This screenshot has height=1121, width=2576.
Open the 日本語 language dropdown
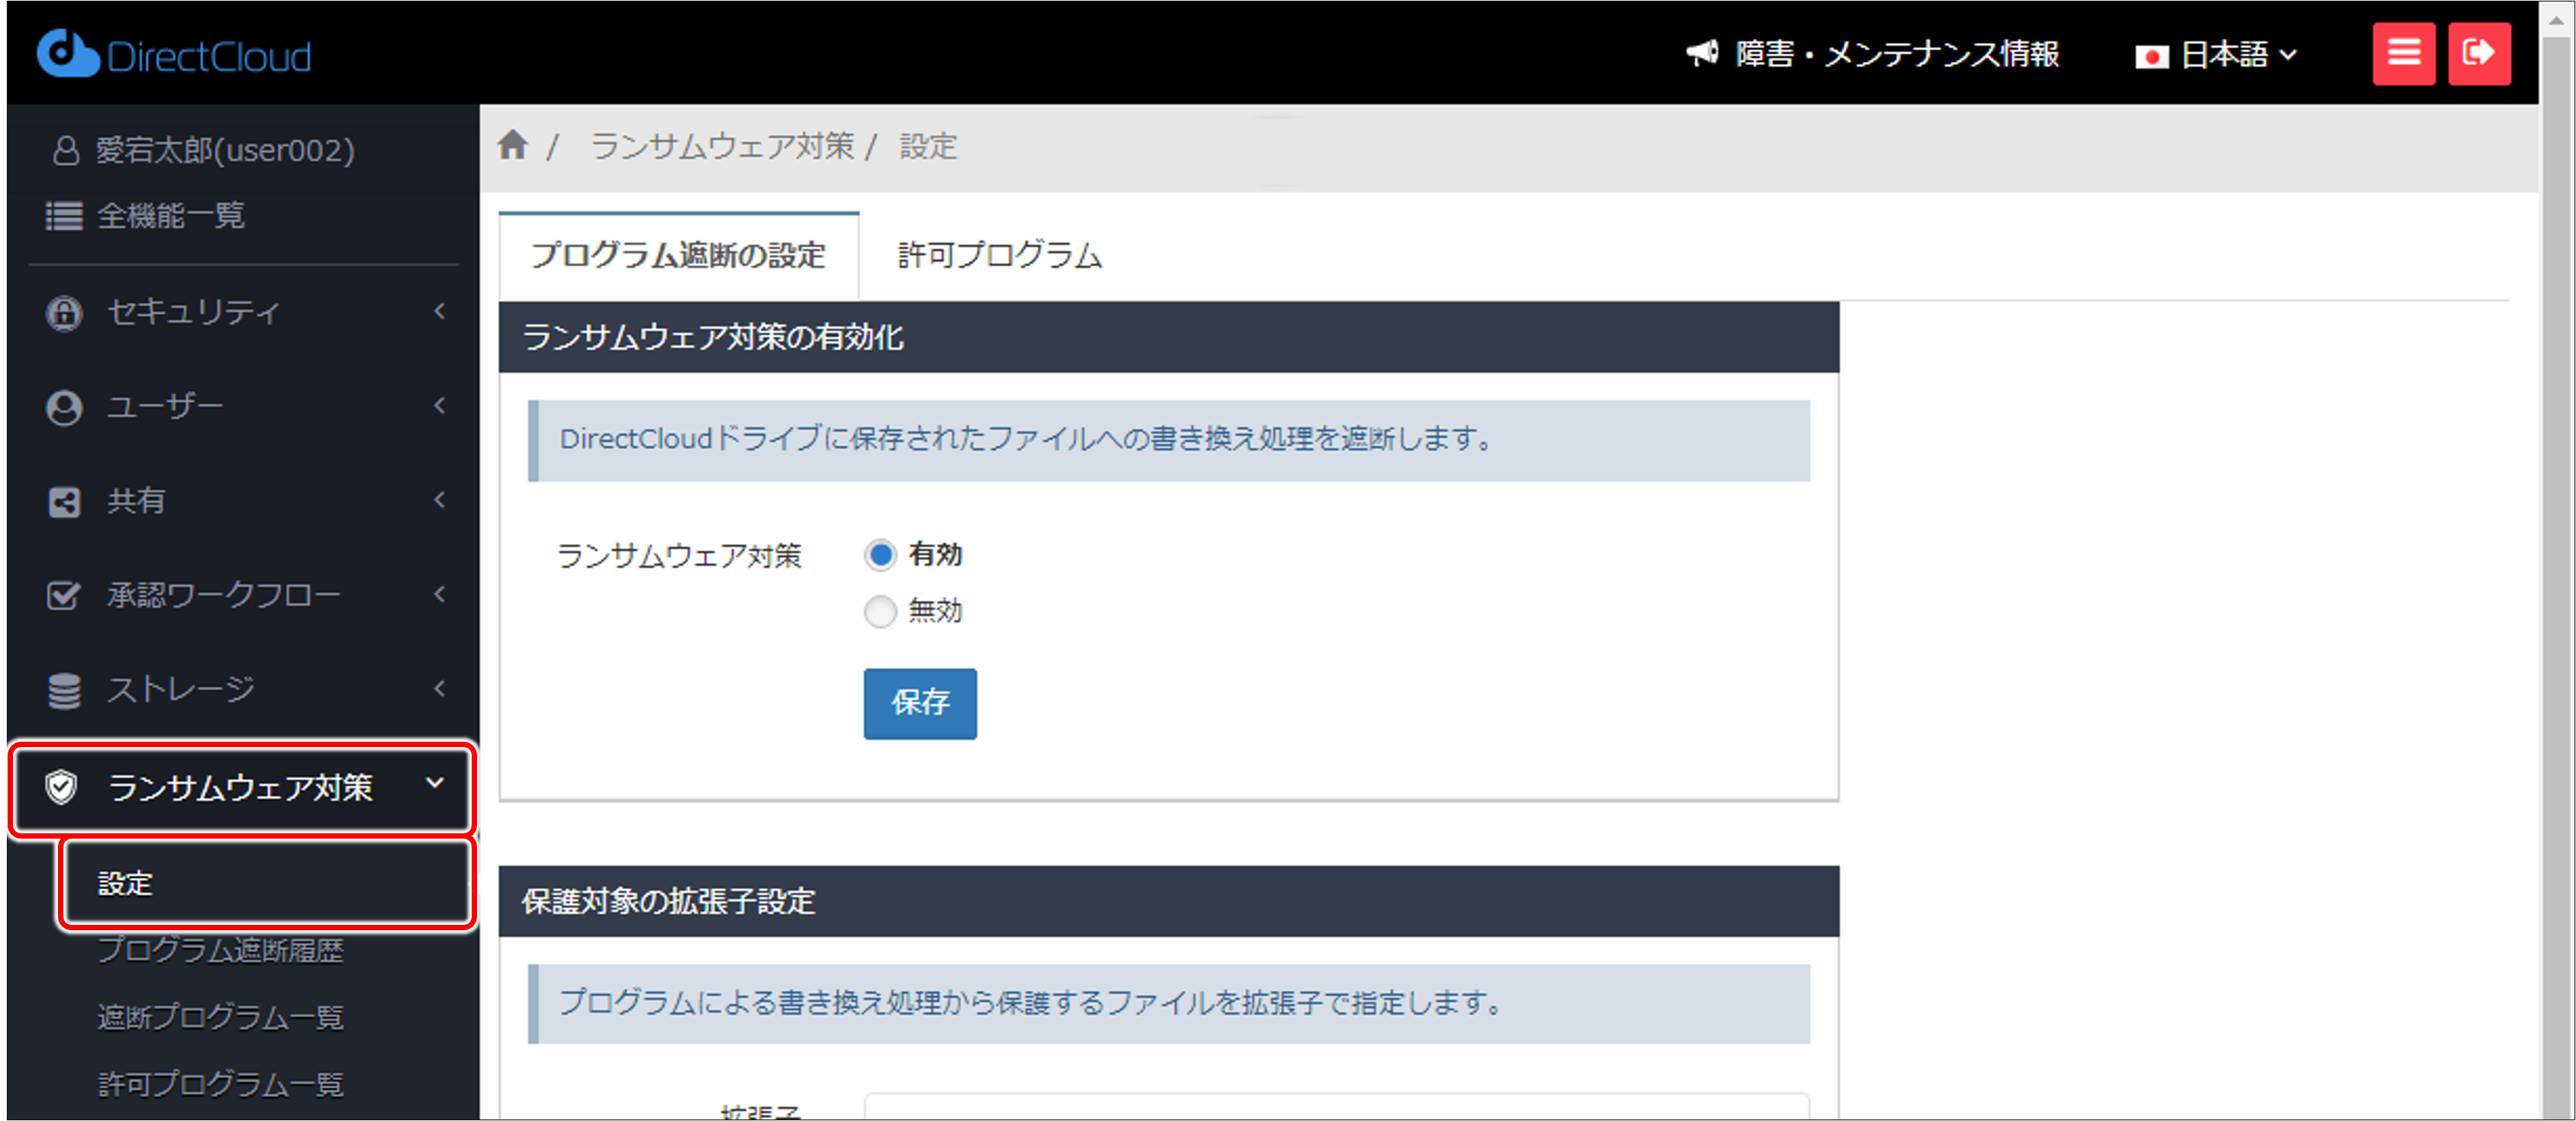tap(2216, 54)
